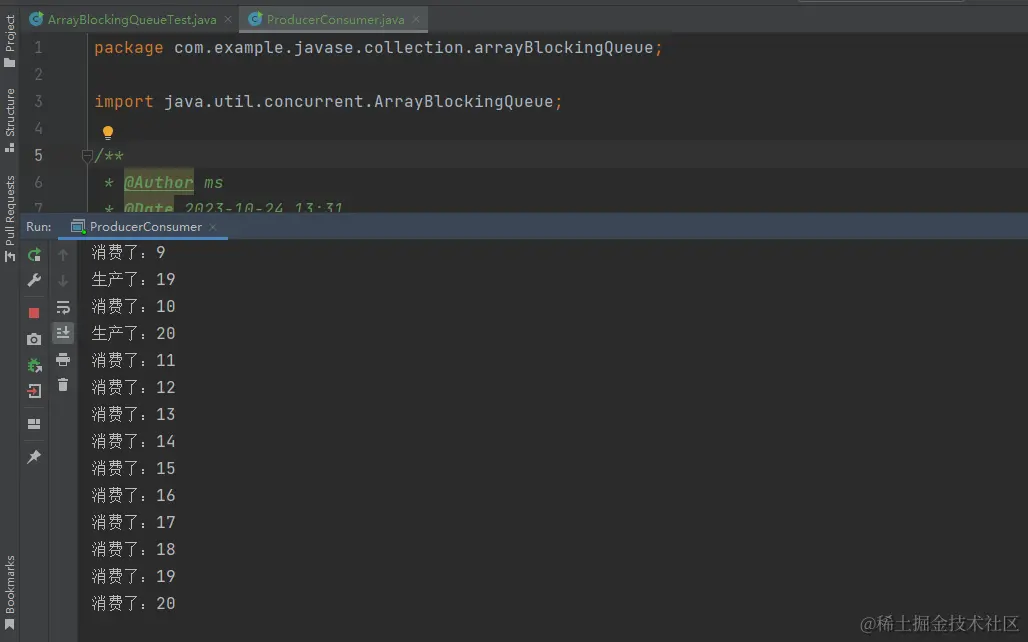Click console line '消费了: 13'
This screenshot has height=642, width=1028.
pyautogui.click(x=133, y=414)
